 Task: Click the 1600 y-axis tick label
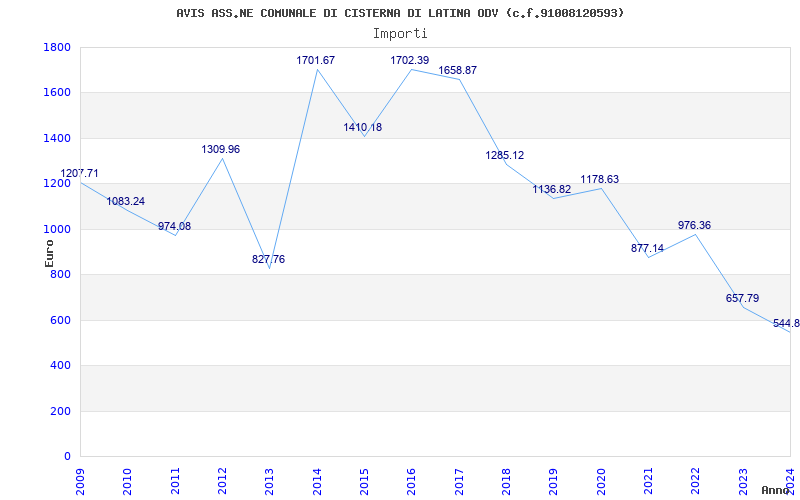pyautogui.click(x=57, y=93)
